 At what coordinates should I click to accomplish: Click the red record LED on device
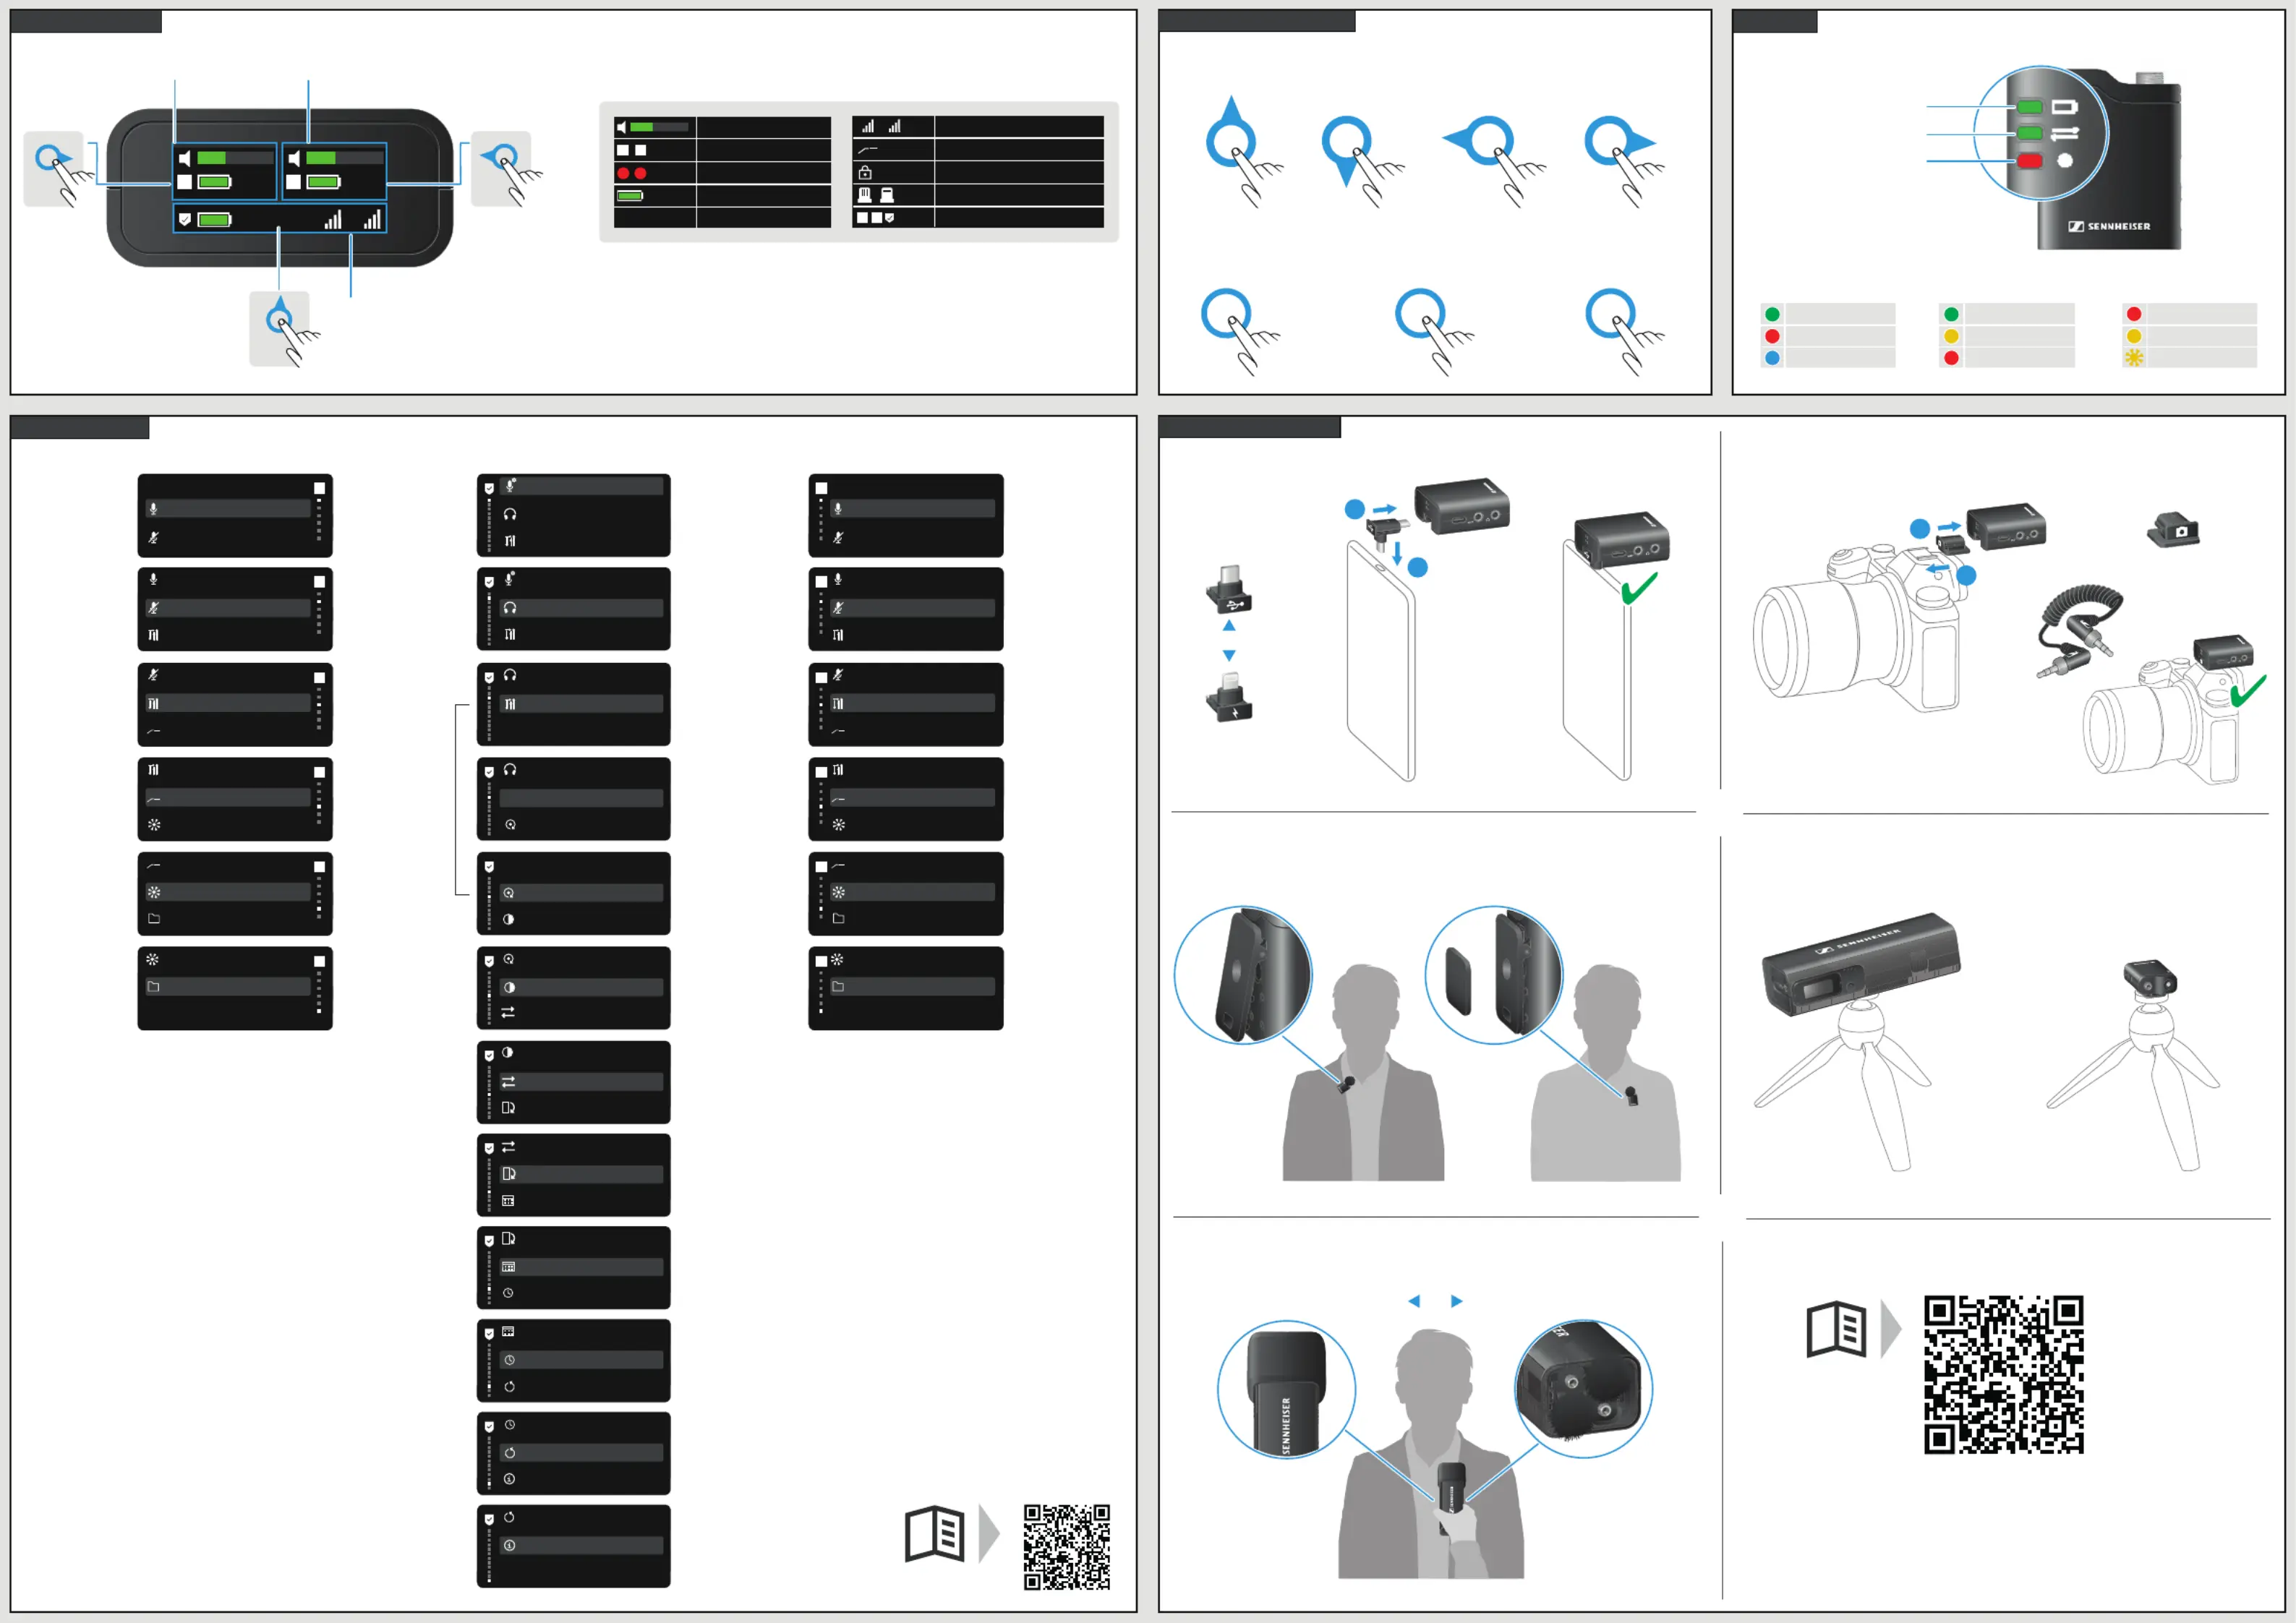[x=2029, y=160]
